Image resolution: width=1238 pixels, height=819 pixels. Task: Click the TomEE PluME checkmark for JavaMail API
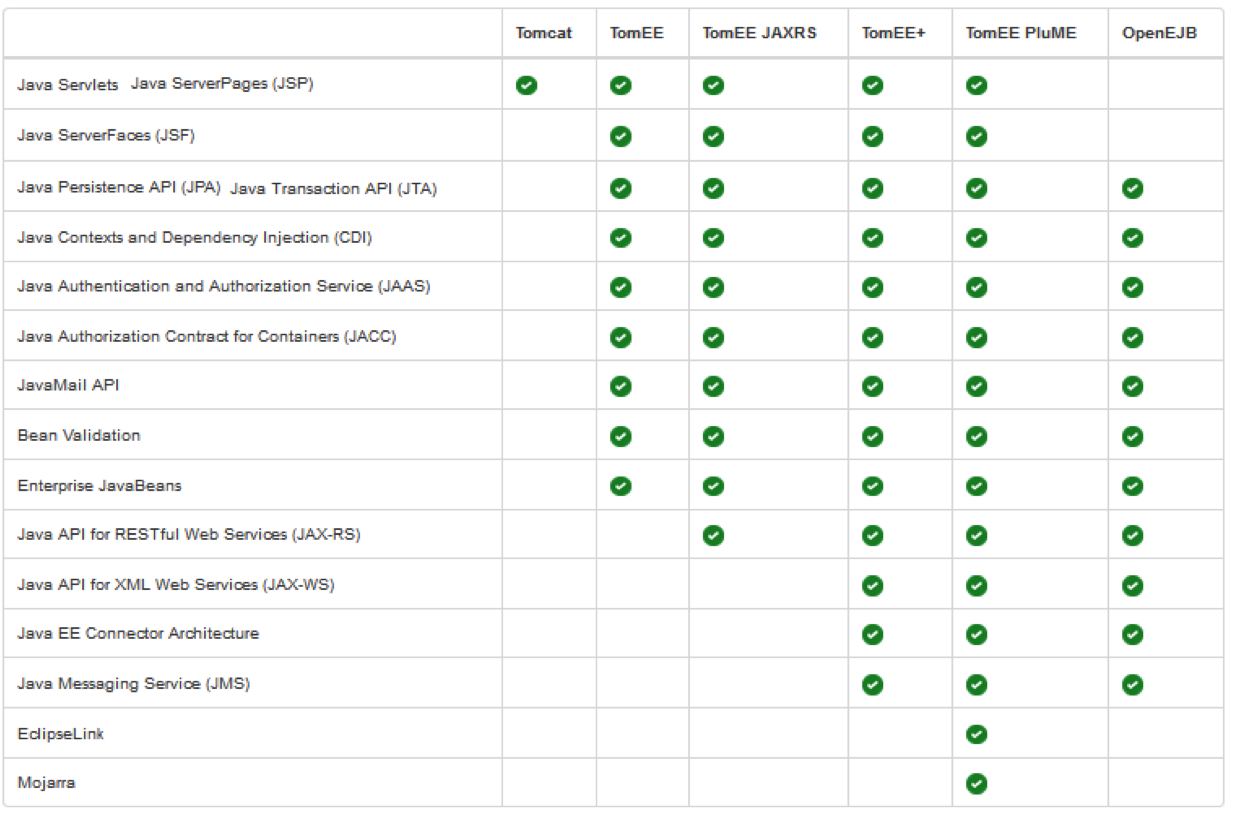977,386
